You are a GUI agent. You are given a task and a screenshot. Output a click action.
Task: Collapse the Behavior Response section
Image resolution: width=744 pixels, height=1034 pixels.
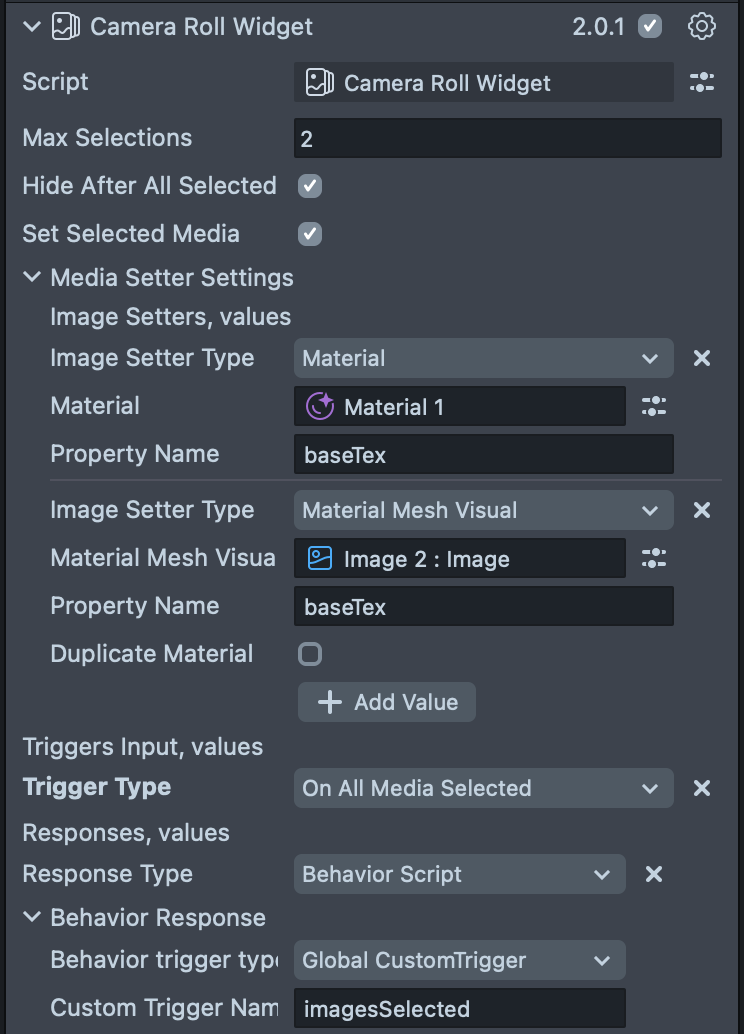coord(33,918)
